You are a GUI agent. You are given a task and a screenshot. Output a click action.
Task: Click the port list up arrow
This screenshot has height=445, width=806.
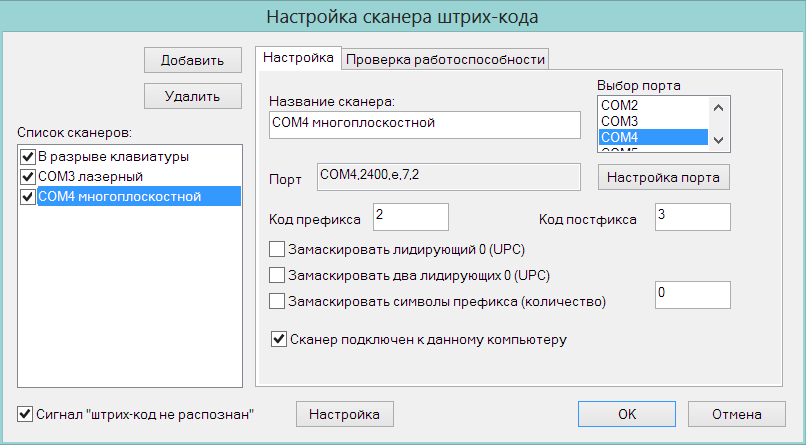point(719,107)
